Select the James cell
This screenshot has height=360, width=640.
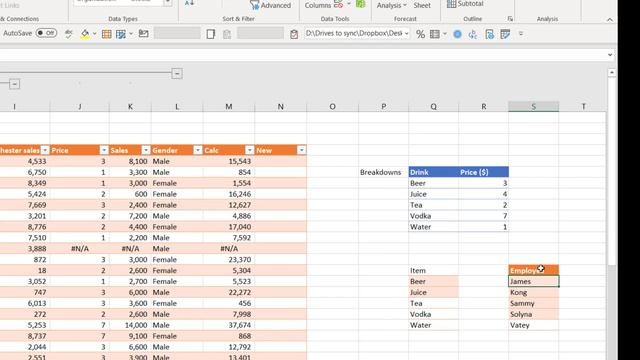(x=533, y=281)
